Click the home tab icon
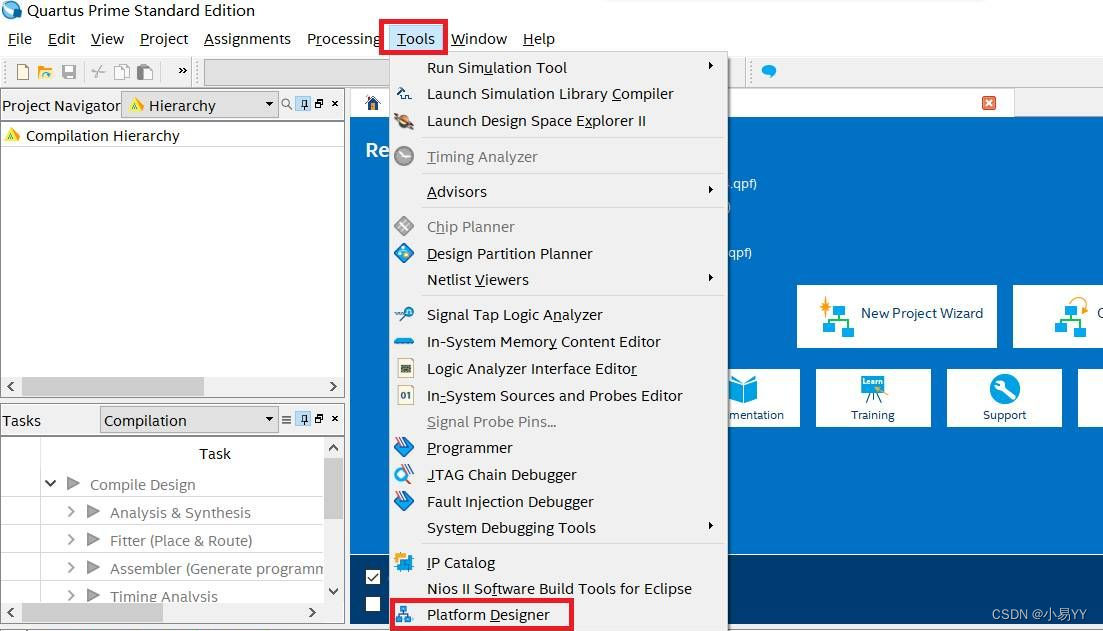The height and width of the screenshot is (631, 1103). point(373,103)
